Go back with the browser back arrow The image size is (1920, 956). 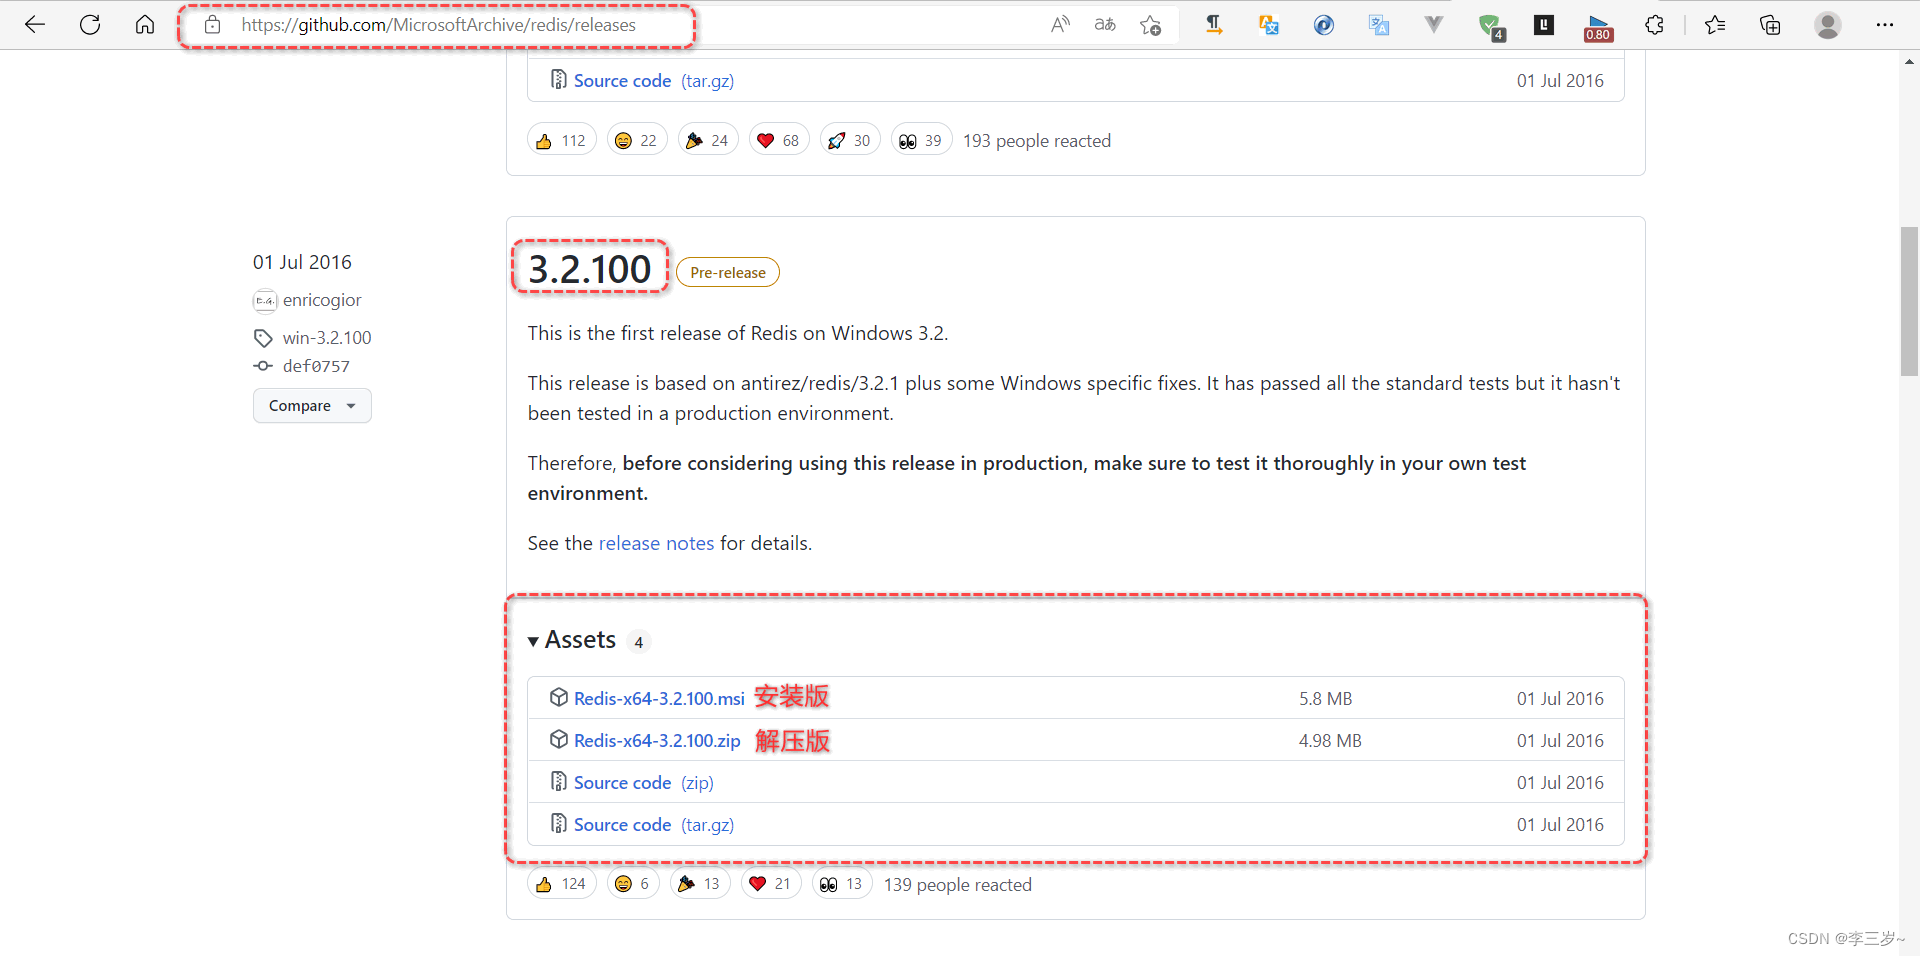35,25
